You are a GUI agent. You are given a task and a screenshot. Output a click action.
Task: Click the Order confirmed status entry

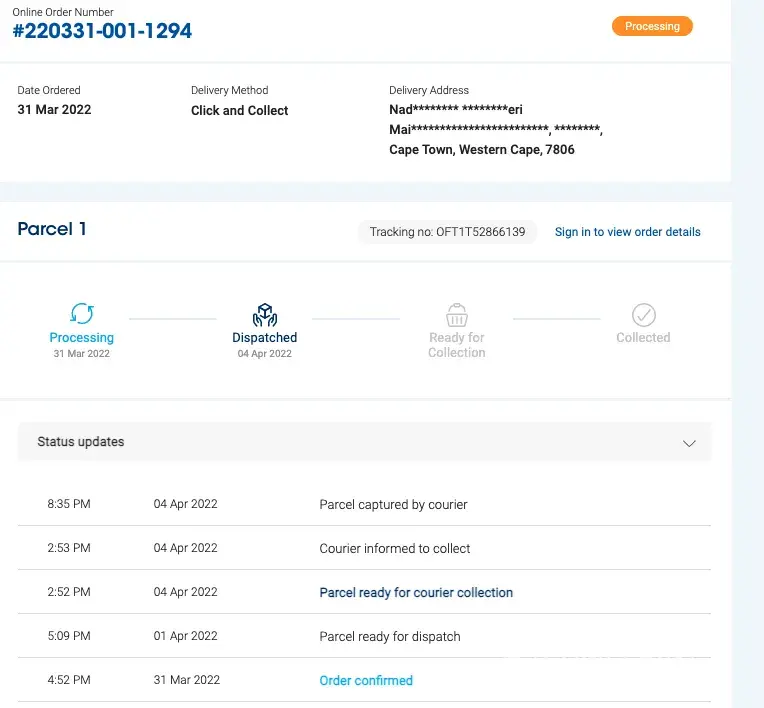click(366, 681)
